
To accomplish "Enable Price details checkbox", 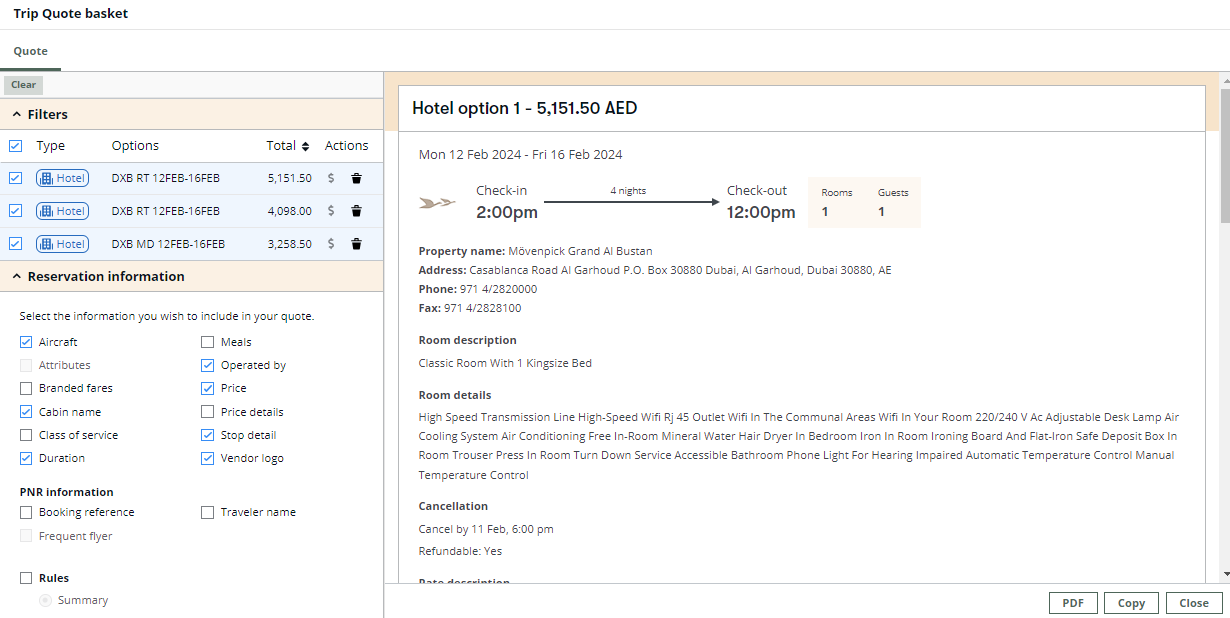I will pos(208,412).
